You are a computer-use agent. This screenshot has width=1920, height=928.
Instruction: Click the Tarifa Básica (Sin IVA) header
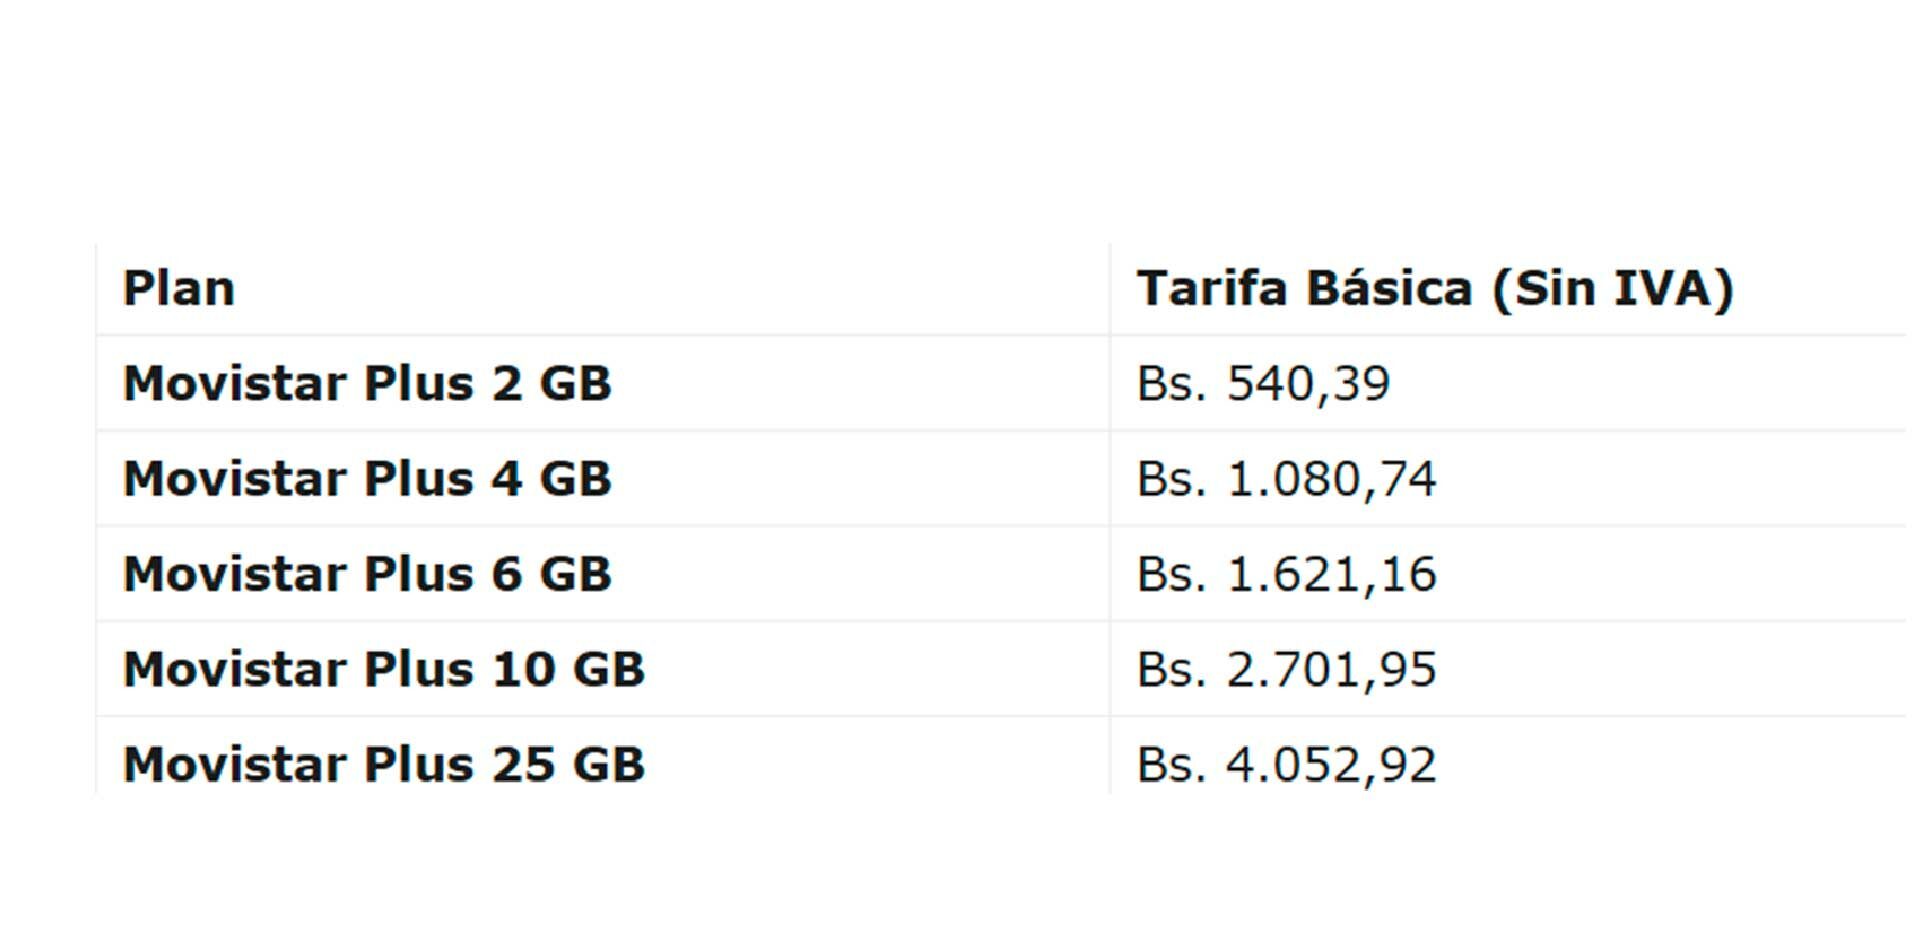pos(1434,289)
